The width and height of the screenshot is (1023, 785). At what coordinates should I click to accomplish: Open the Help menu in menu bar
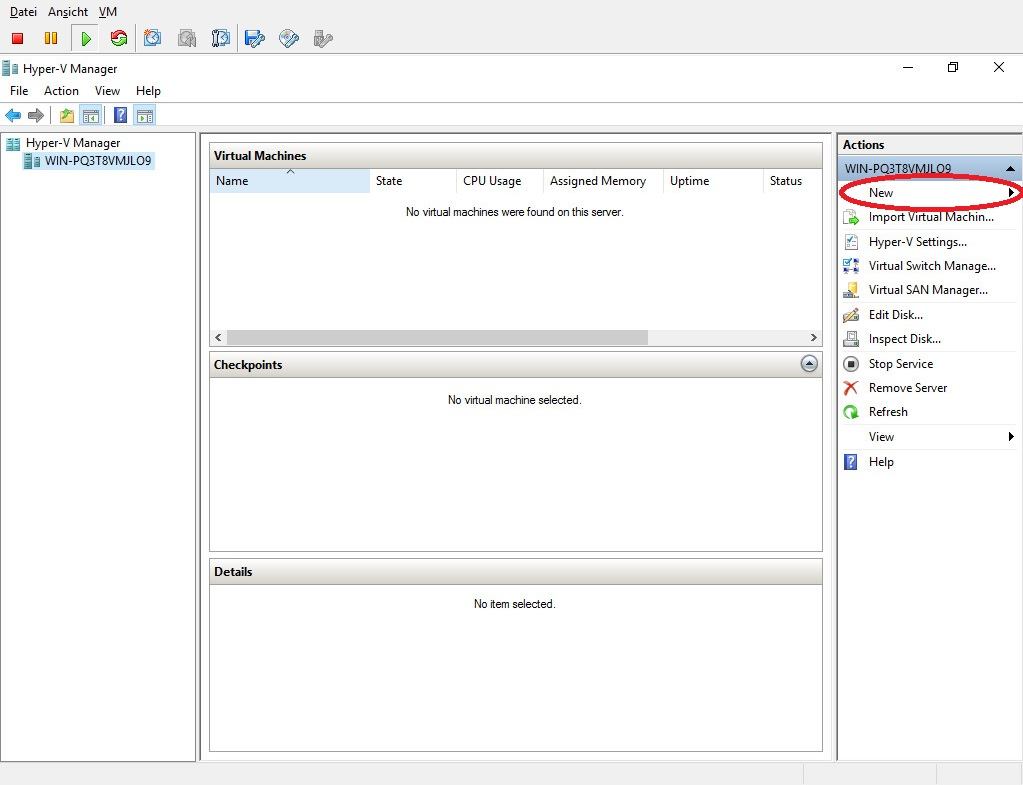pyautogui.click(x=148, y=91)
